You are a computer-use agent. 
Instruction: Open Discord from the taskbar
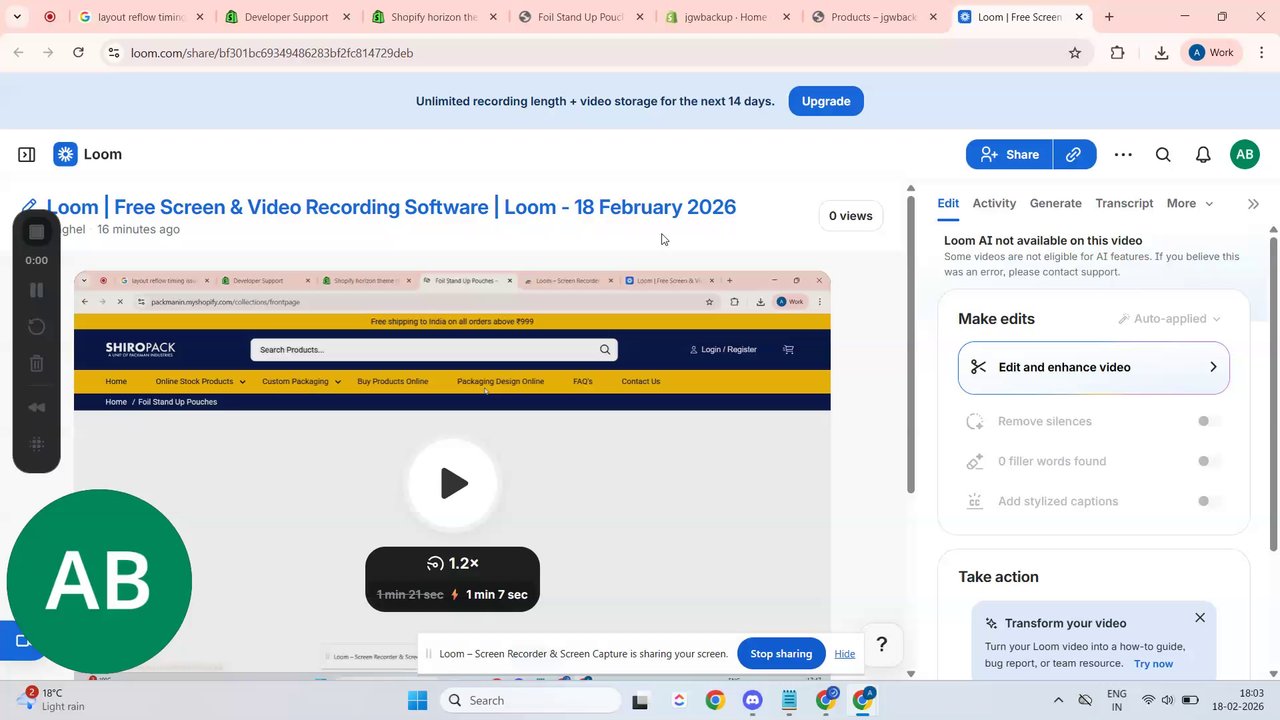(753, 700)
